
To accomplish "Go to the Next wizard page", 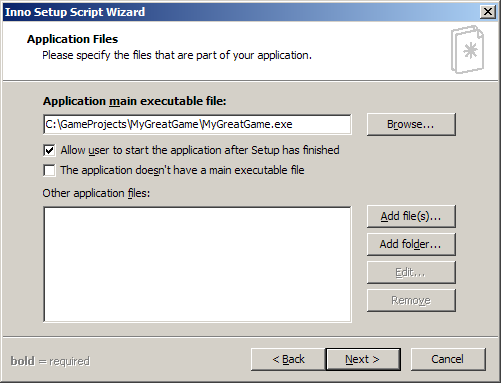I will coord(363,359).
